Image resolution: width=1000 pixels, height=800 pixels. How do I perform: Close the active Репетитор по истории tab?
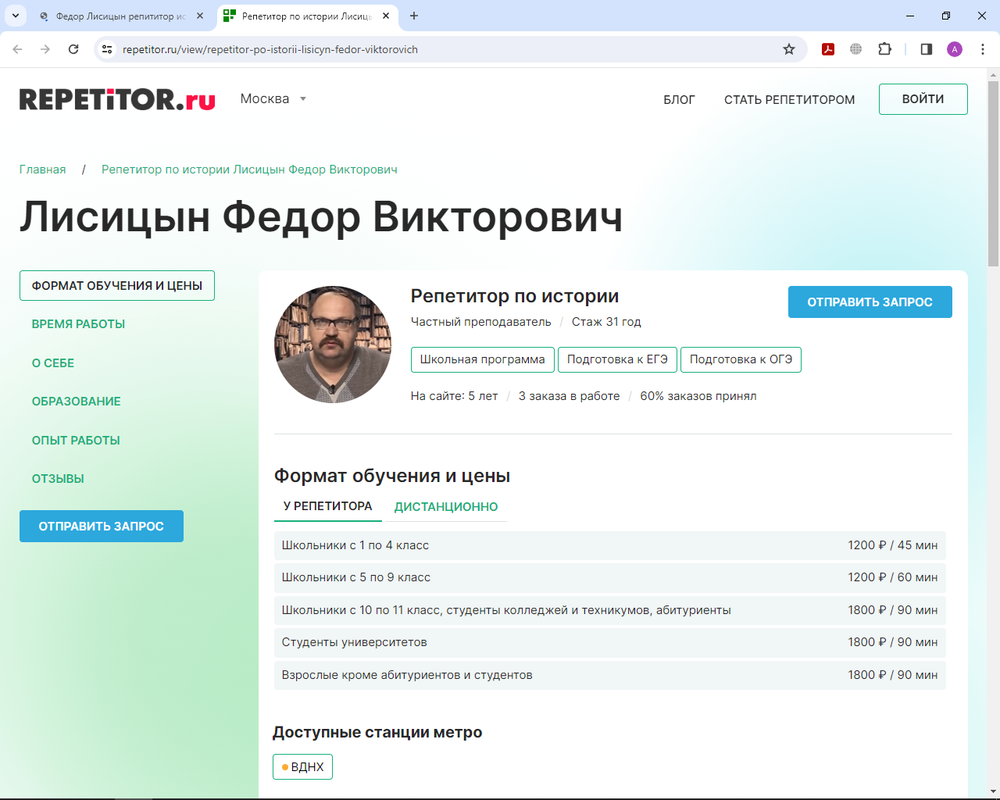point(386,16)
